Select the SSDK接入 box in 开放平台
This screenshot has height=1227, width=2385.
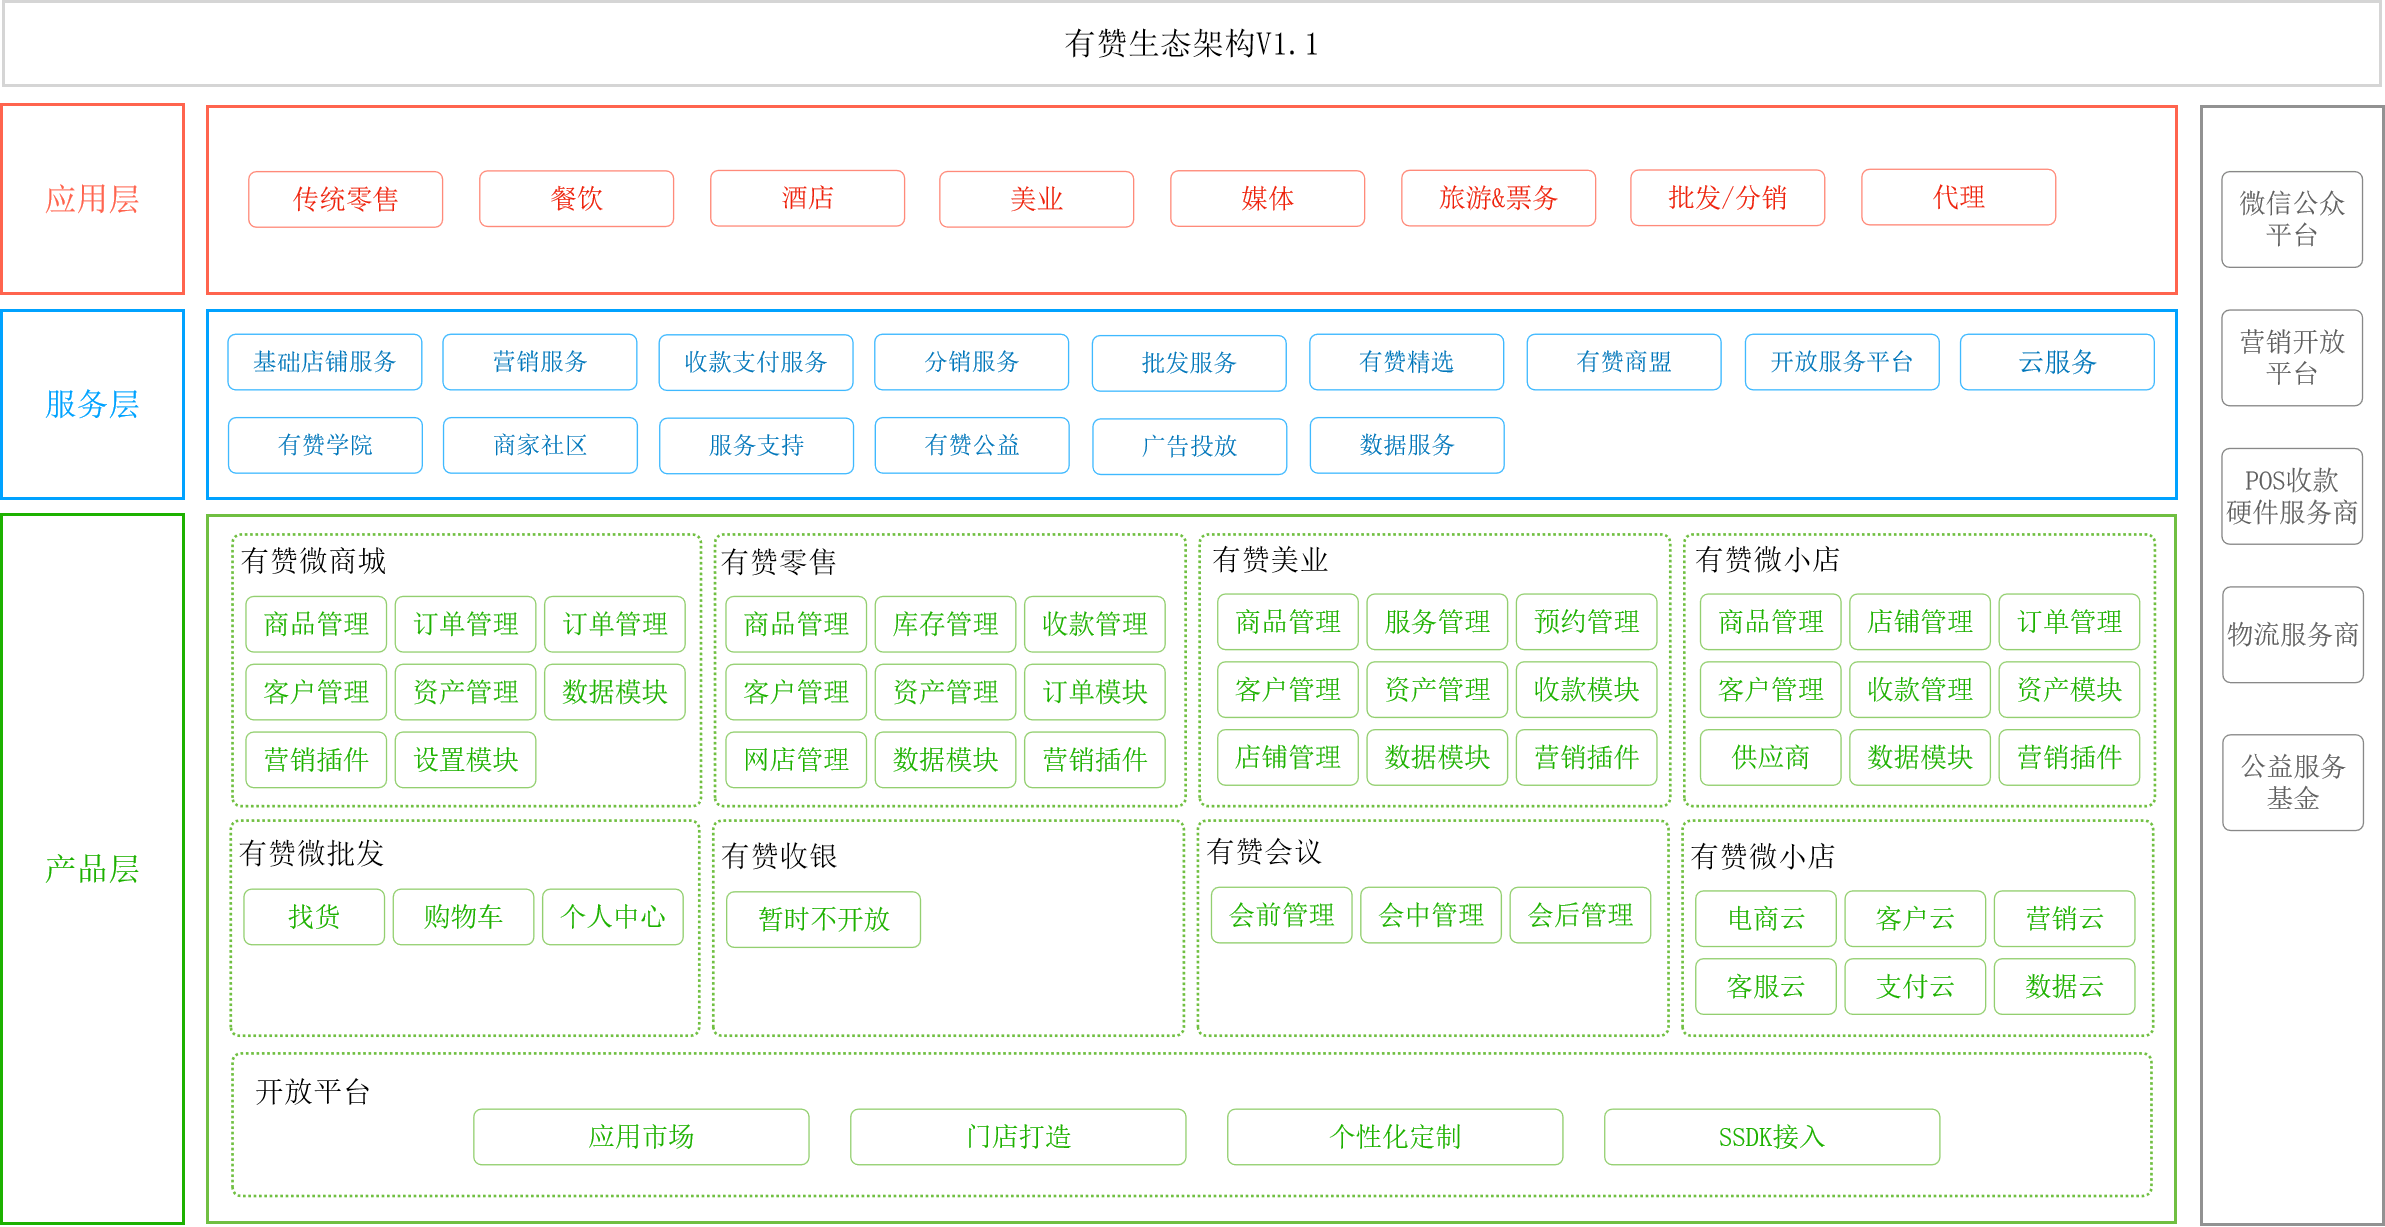(x=1771, y=1137)
